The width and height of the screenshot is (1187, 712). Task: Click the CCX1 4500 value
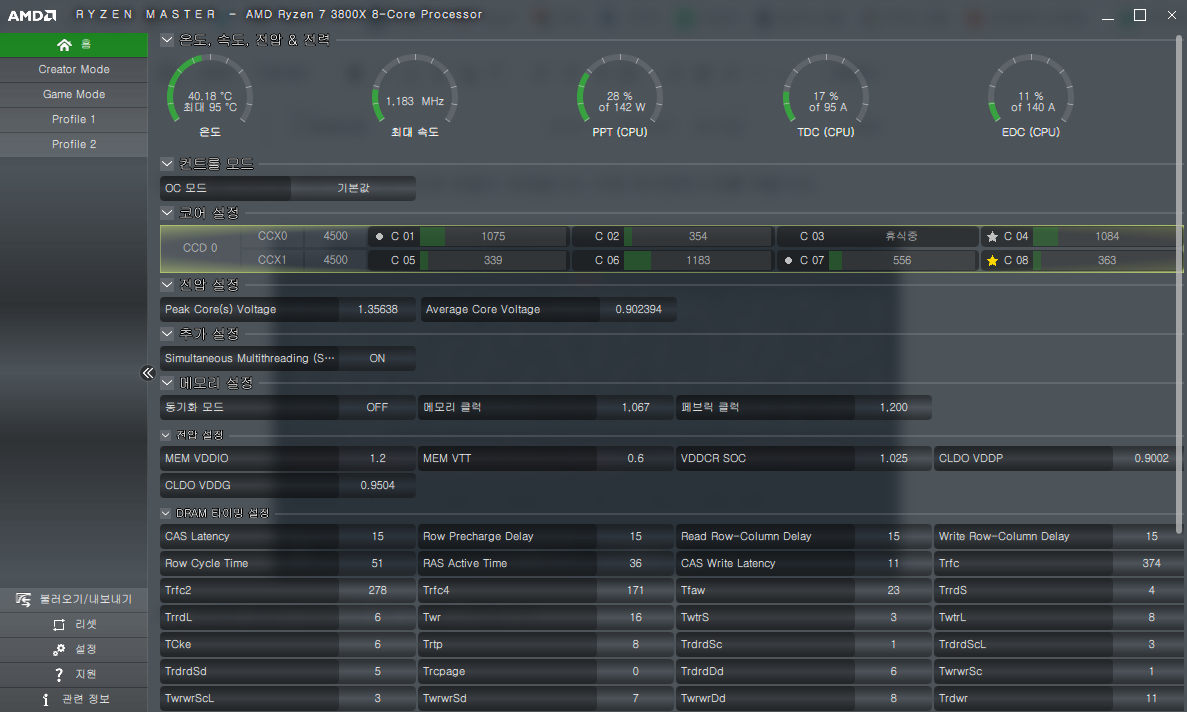pyautogui.click(x=335, y=260)
